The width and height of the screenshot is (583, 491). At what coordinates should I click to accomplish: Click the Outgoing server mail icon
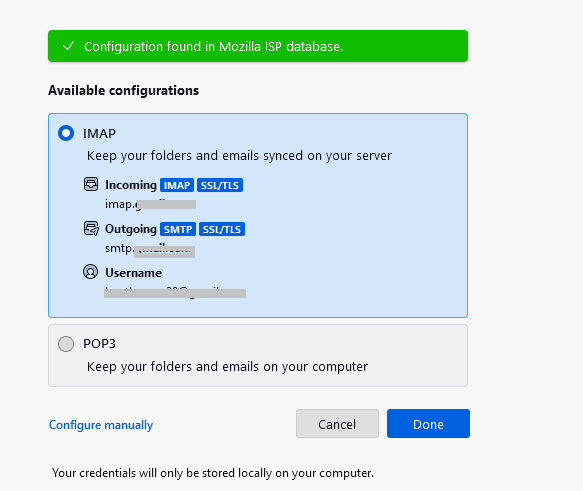(91, 229)
